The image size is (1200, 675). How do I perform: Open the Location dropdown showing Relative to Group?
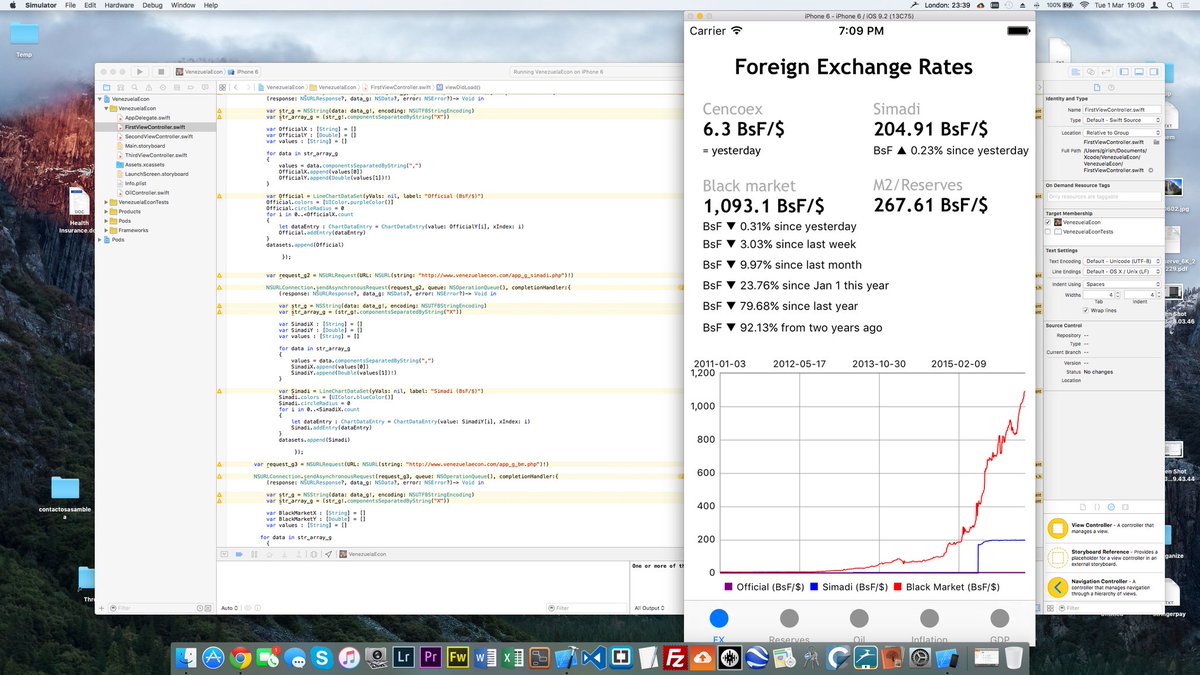pyautogui.click(x=1123, y=132)
